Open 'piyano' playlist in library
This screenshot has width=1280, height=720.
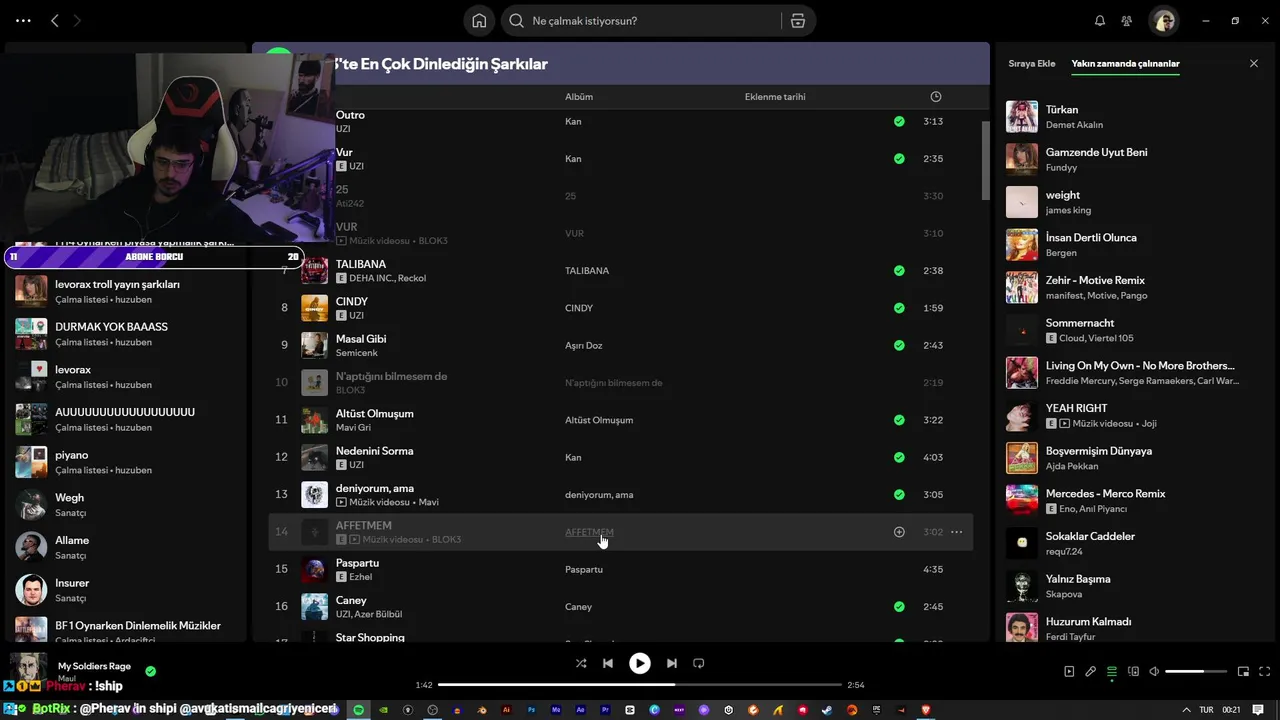coord(125,462)
